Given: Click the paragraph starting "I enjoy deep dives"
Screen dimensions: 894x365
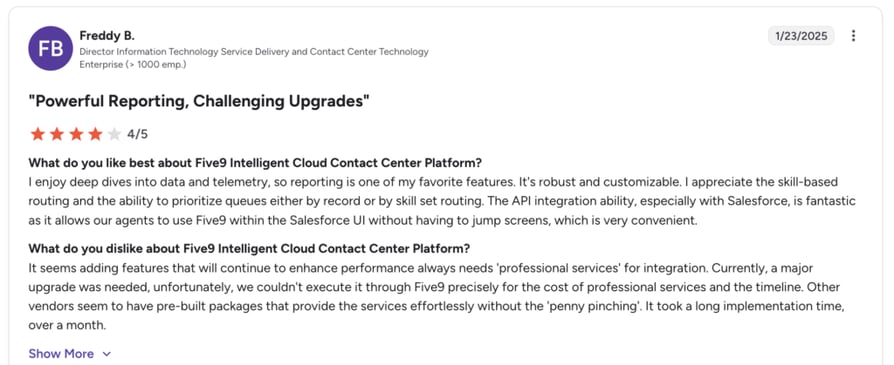Looking at the screenshot, I should (x=442, y=201).
